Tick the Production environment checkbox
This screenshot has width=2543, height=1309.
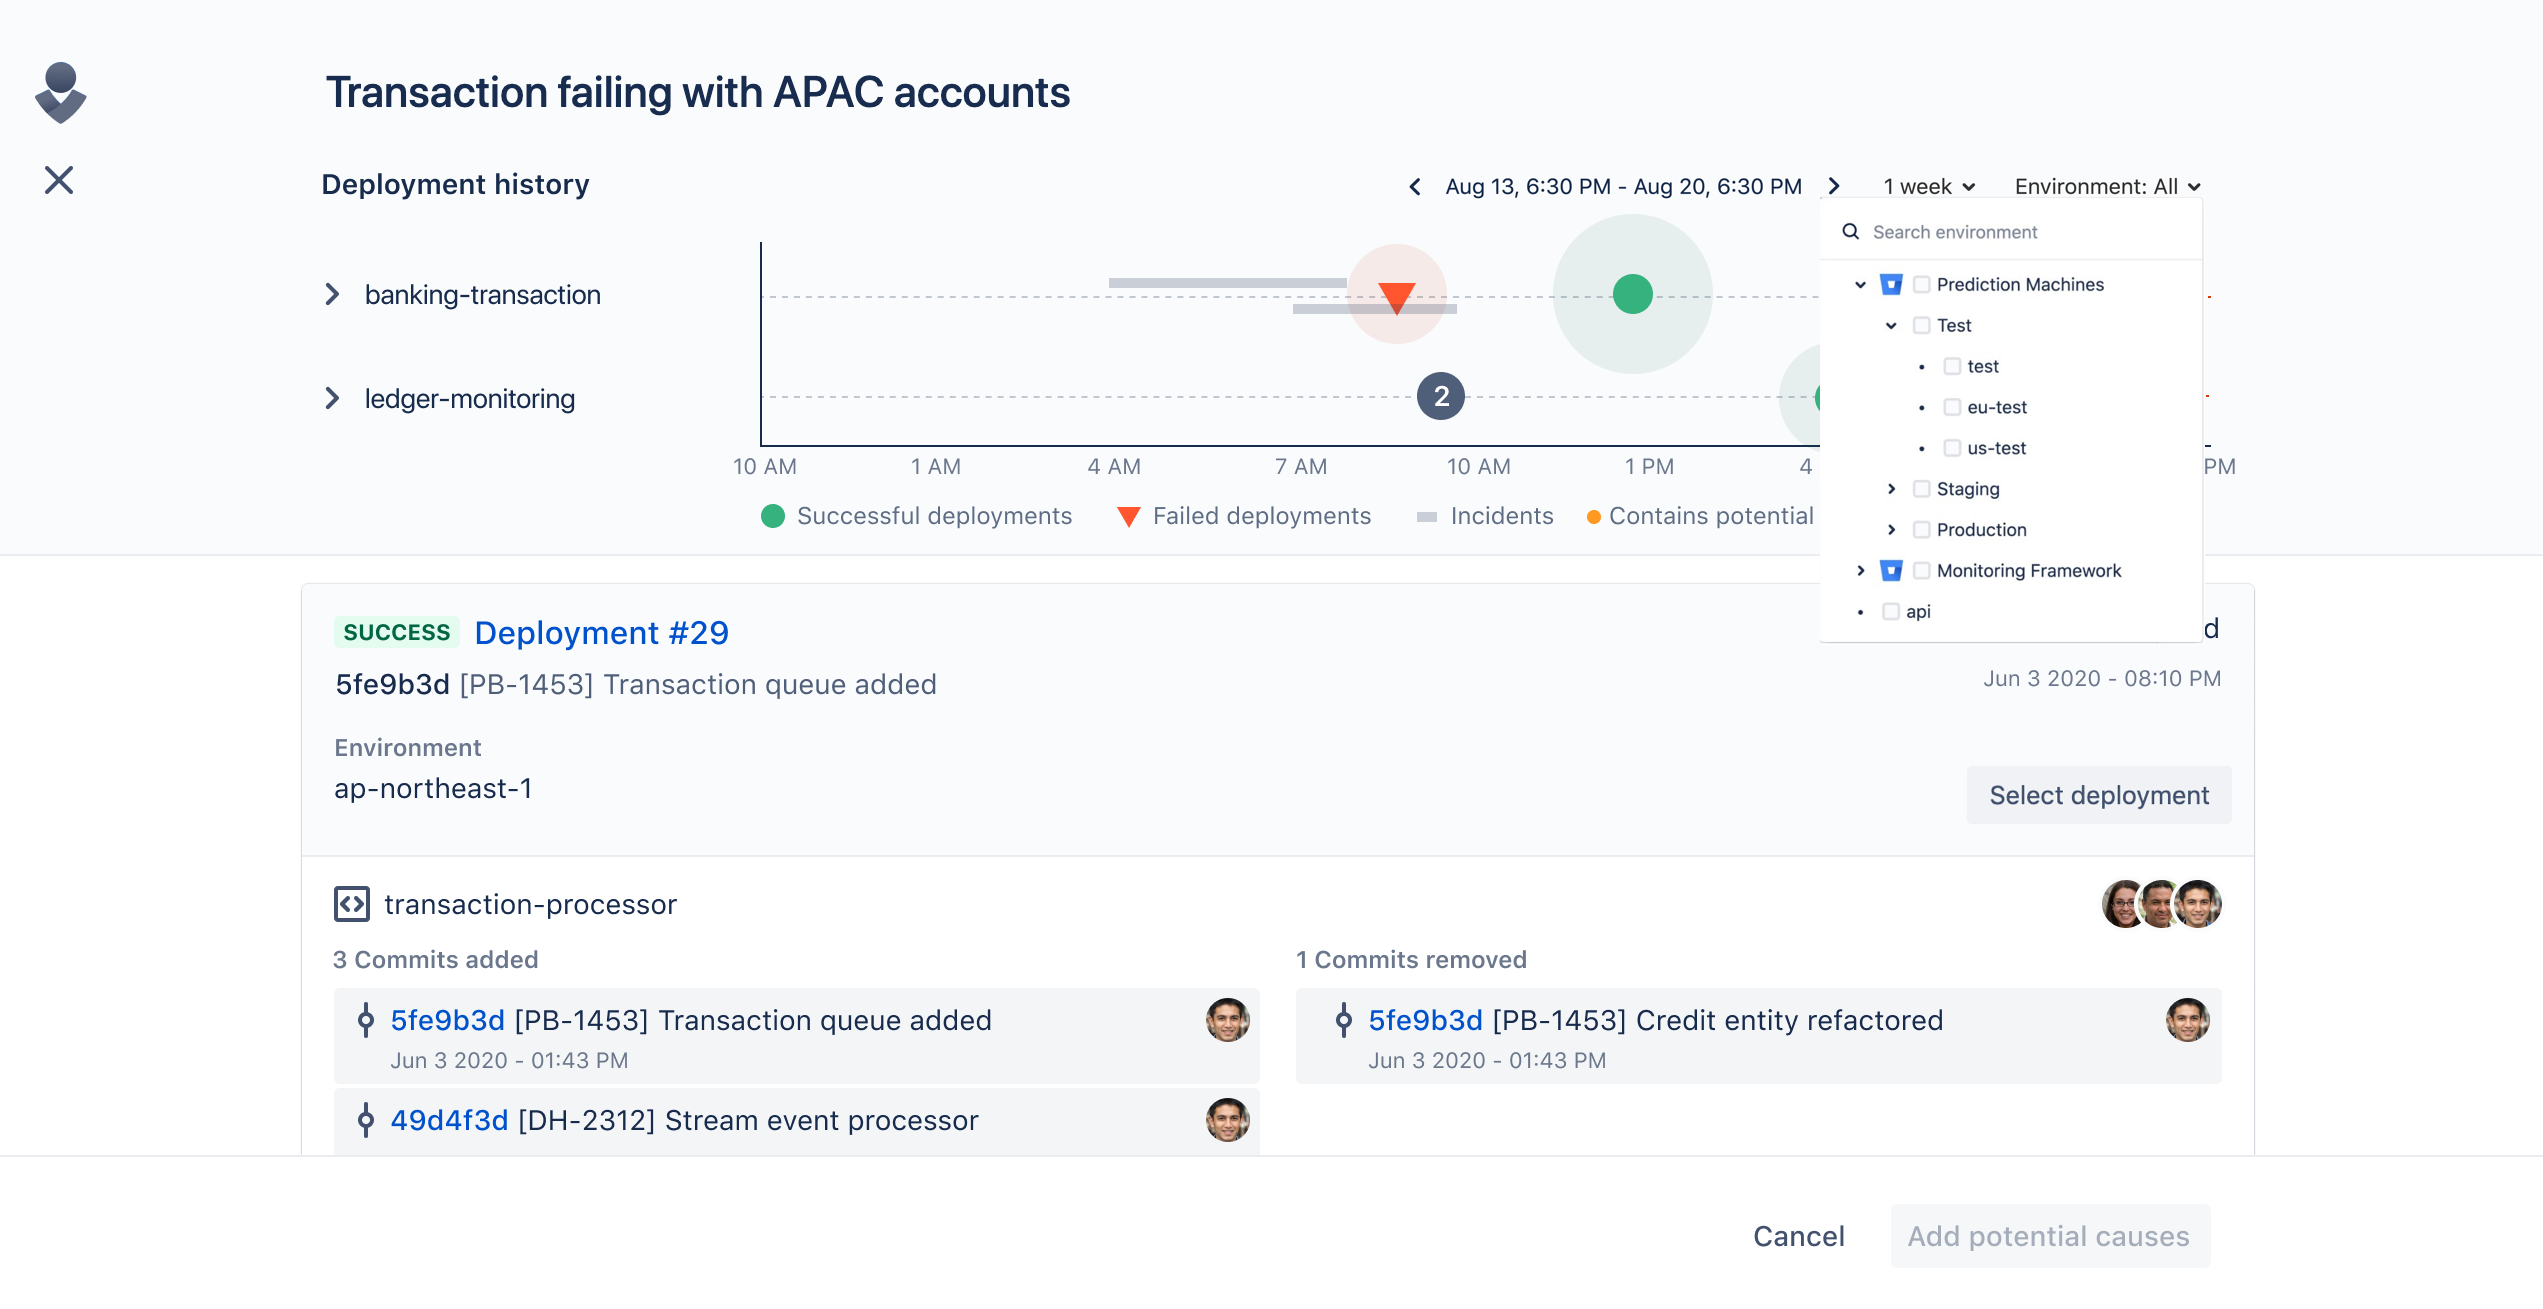(x=1921, y=530)
